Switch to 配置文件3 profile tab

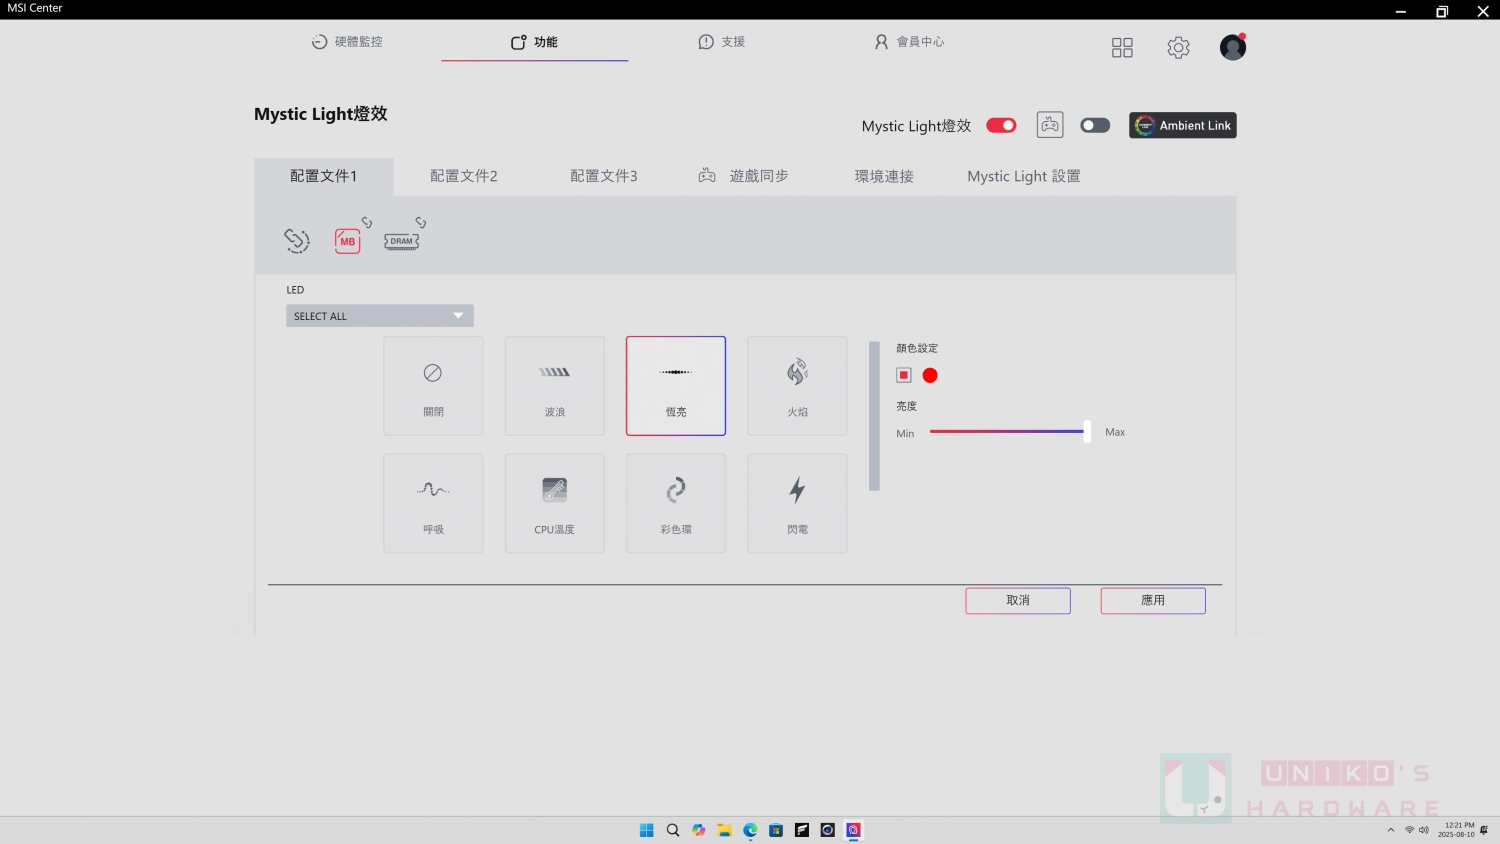pyautogui.click(x=604, y=176)
